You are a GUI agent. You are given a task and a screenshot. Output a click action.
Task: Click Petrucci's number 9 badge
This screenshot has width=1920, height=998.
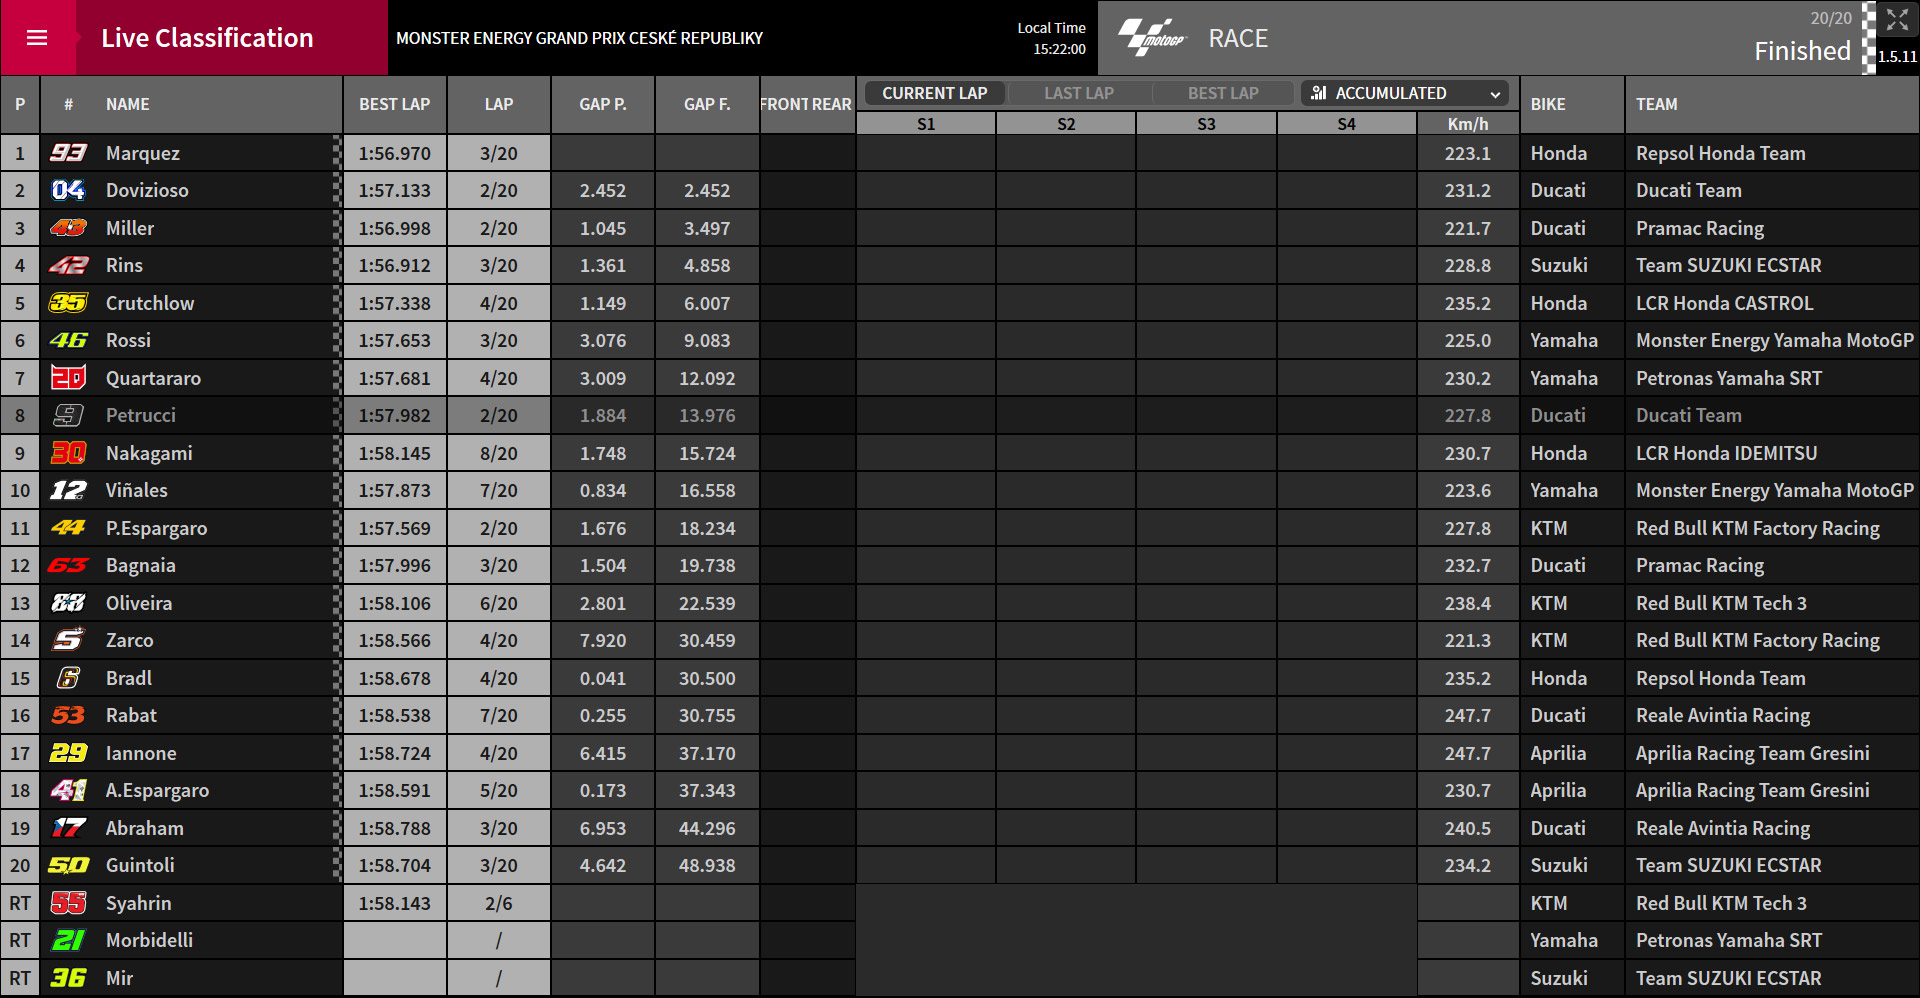[x=68, y=415]
